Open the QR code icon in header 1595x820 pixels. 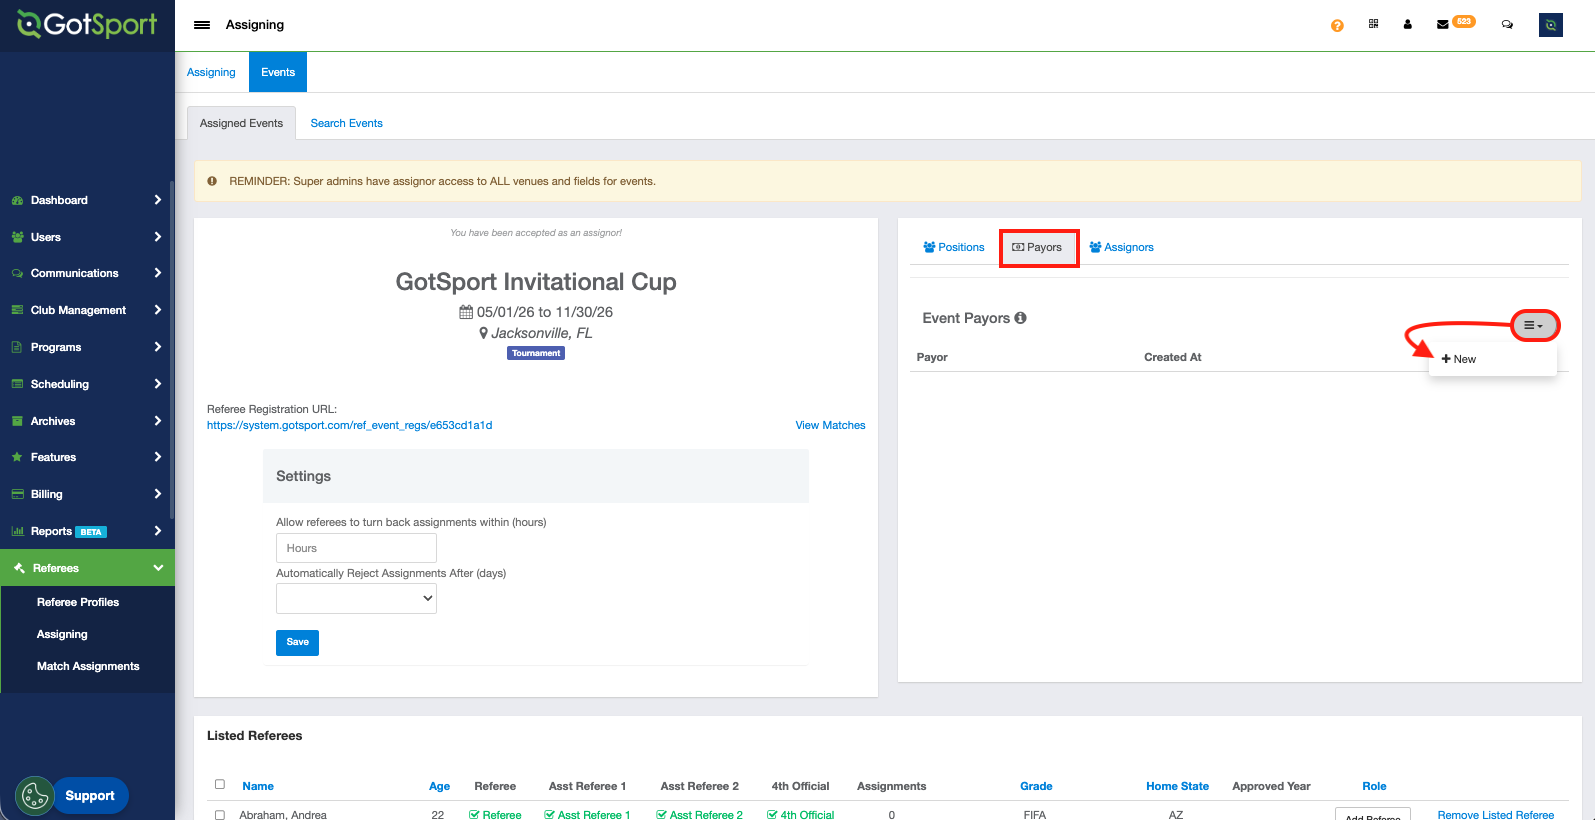click(x=1373, y=24)
